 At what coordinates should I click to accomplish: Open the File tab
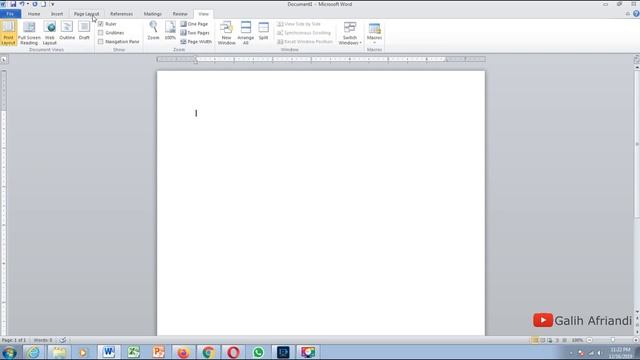click(x=10, y=14)
